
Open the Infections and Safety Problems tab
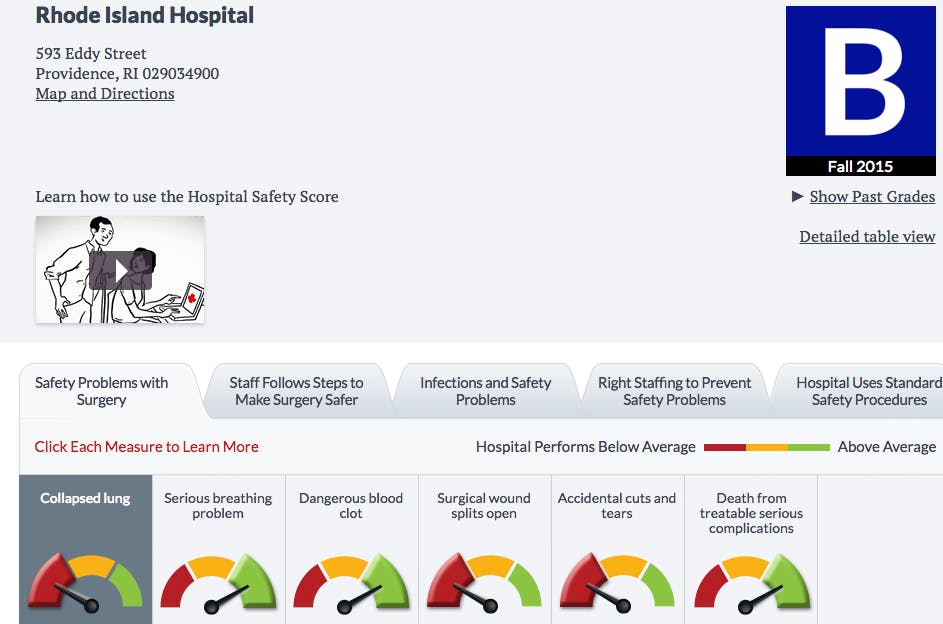tap(485, 391)
